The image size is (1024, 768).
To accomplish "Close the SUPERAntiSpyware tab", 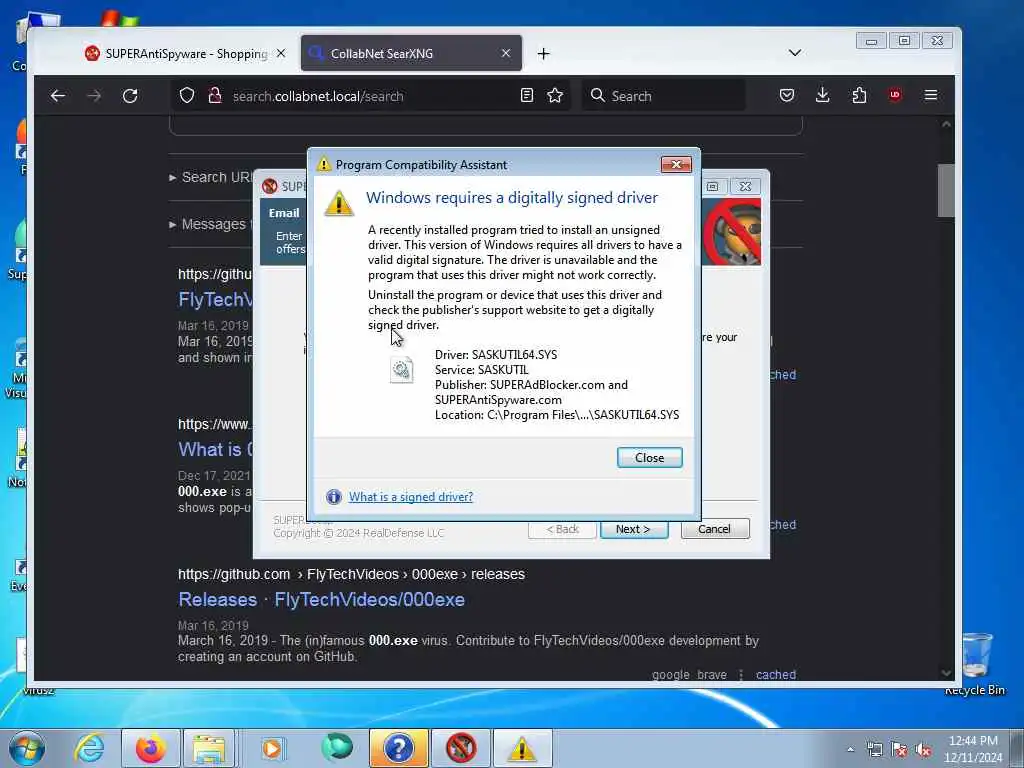I will pos(281,54).
